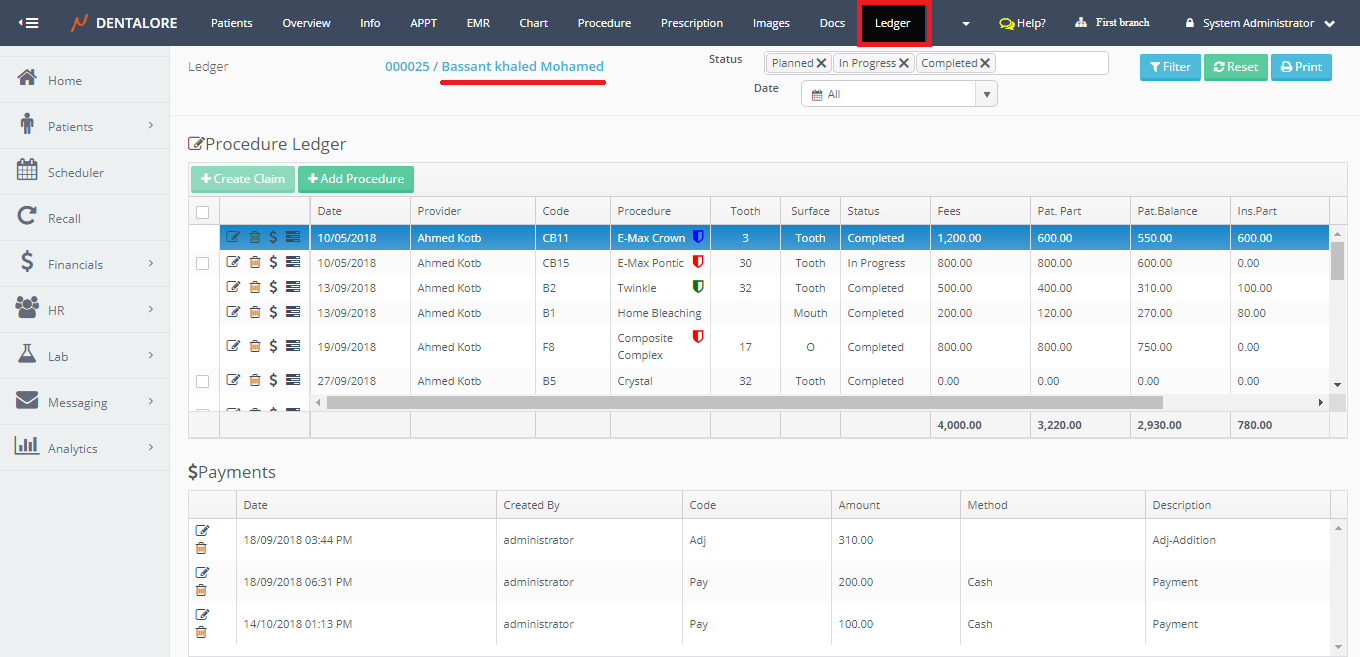1360x657 pixels.
Task: Remove the Planned status filter tag
Action: click(x=821, y=63)
